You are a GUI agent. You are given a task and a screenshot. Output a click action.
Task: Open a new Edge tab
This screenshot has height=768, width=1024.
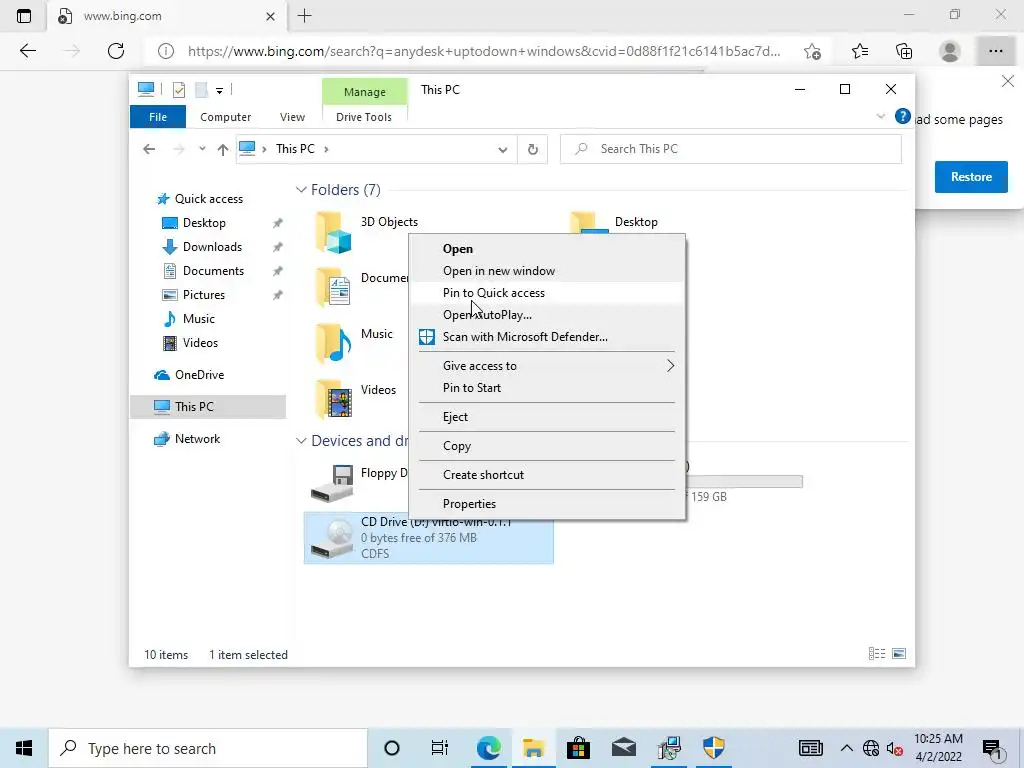[x=304, y=16]
